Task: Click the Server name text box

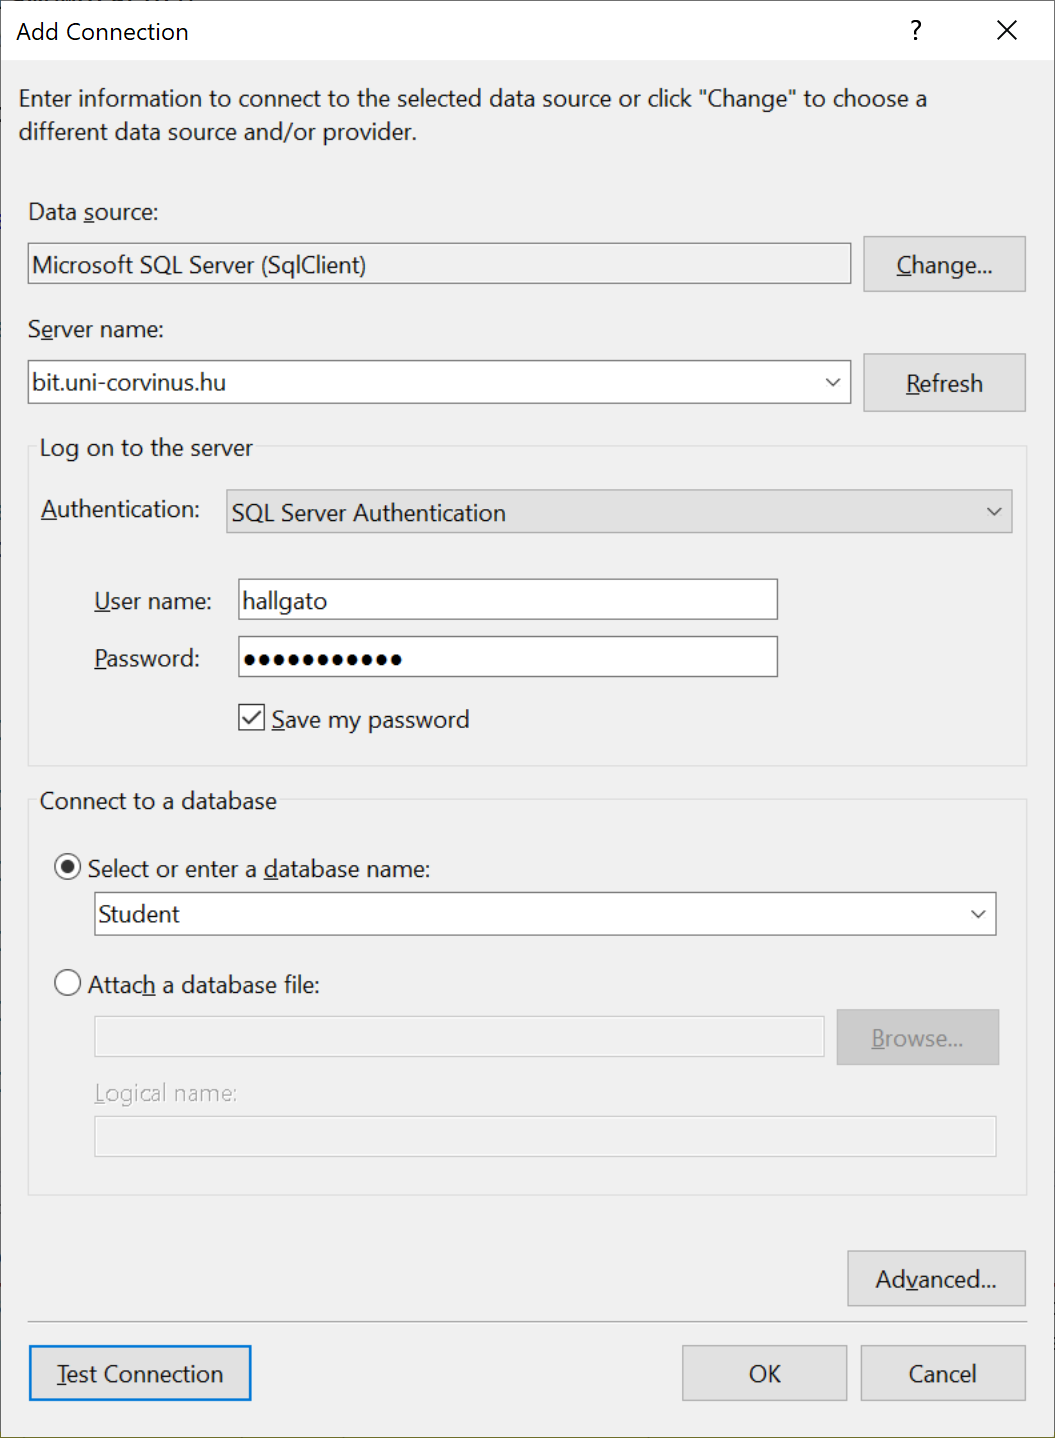Action: point(420,383)
